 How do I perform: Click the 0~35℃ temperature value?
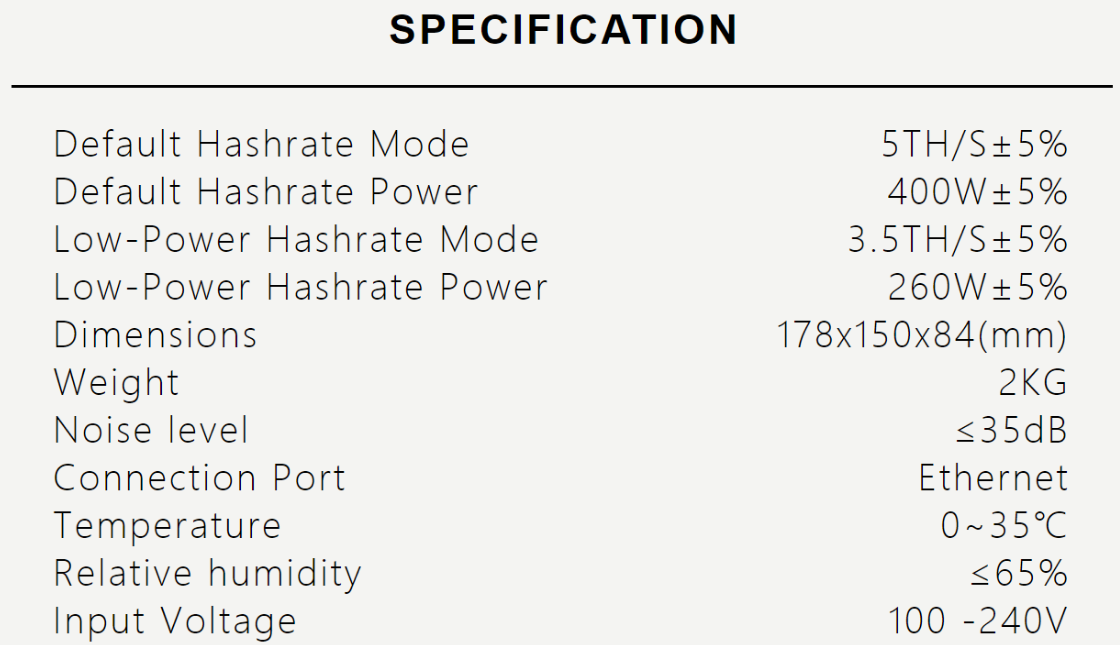(1003, 526)
